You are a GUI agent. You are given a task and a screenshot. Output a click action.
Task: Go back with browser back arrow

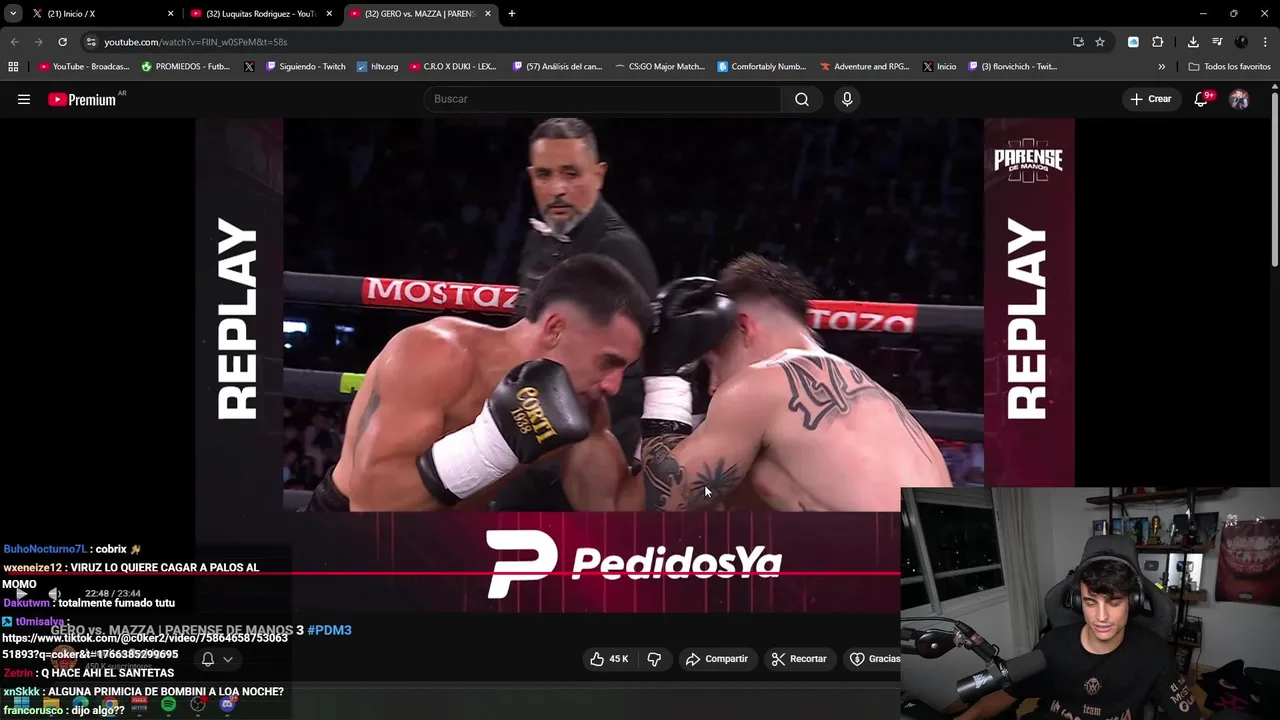[14, 42]
